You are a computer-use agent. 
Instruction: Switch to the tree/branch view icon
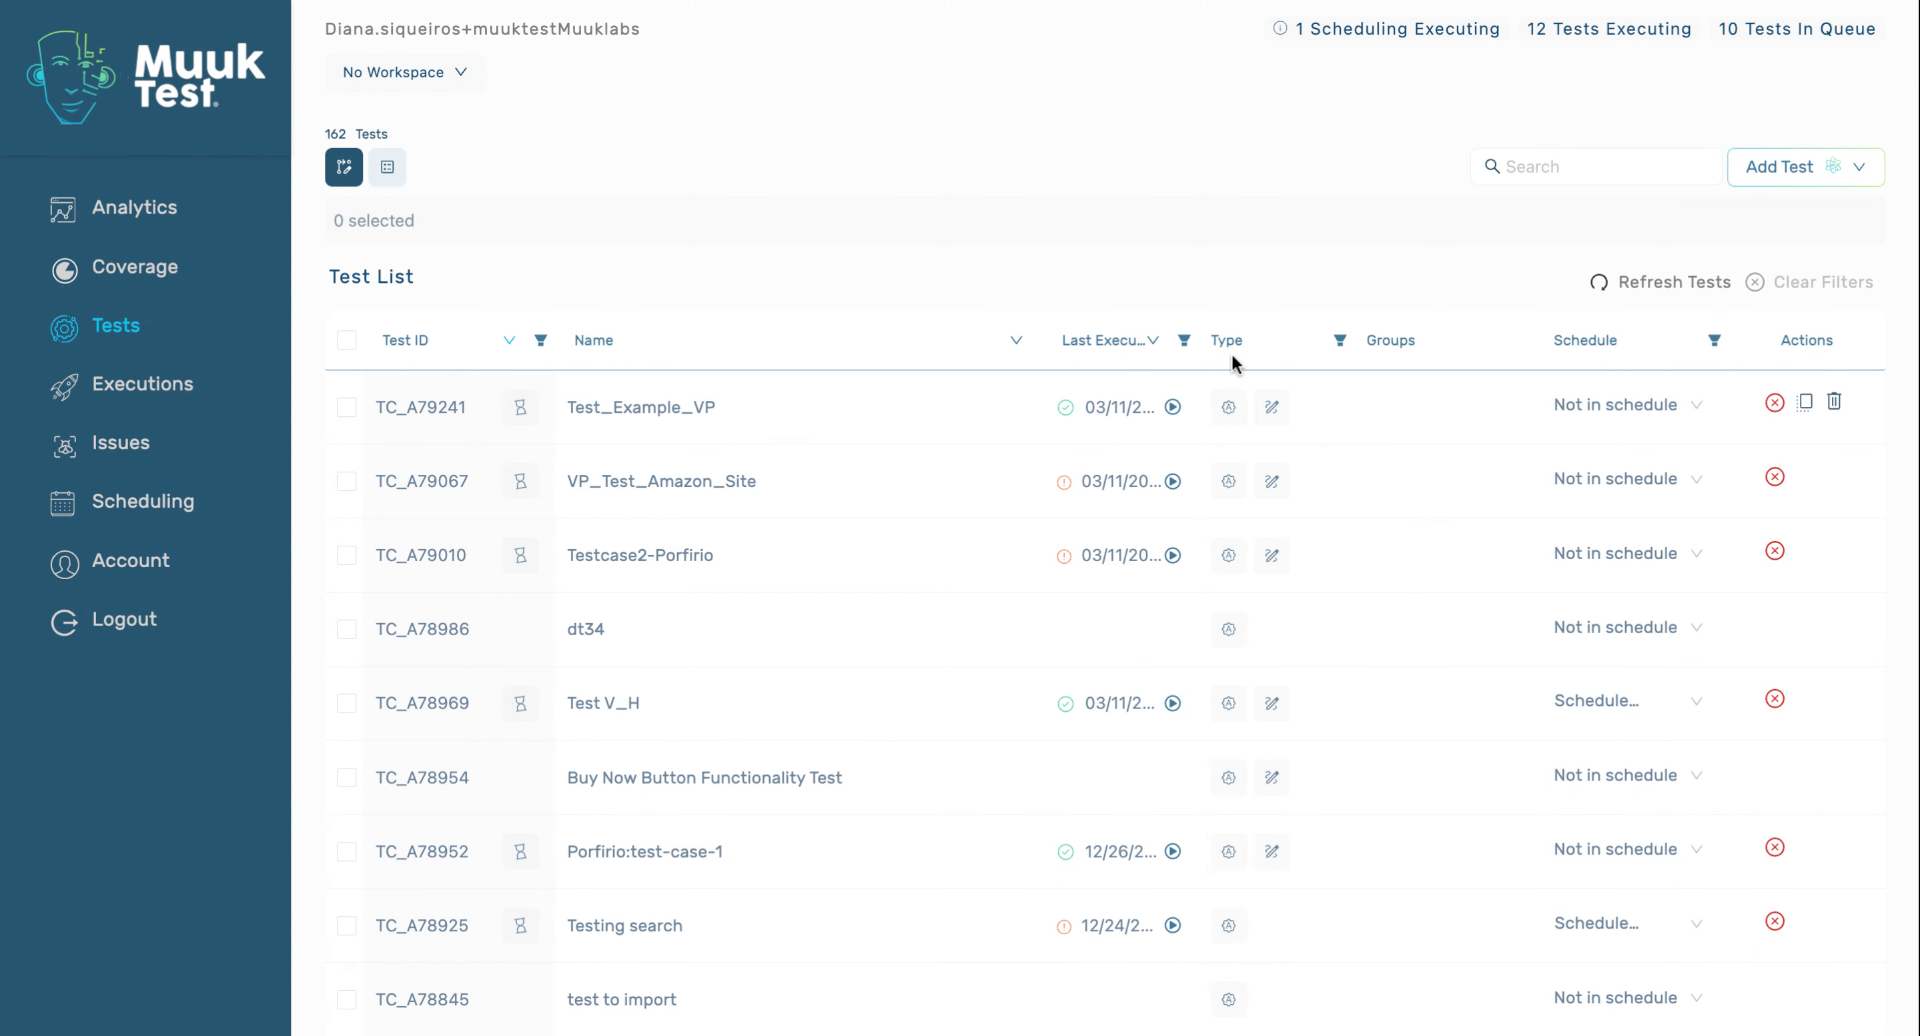tap(344, 167)
